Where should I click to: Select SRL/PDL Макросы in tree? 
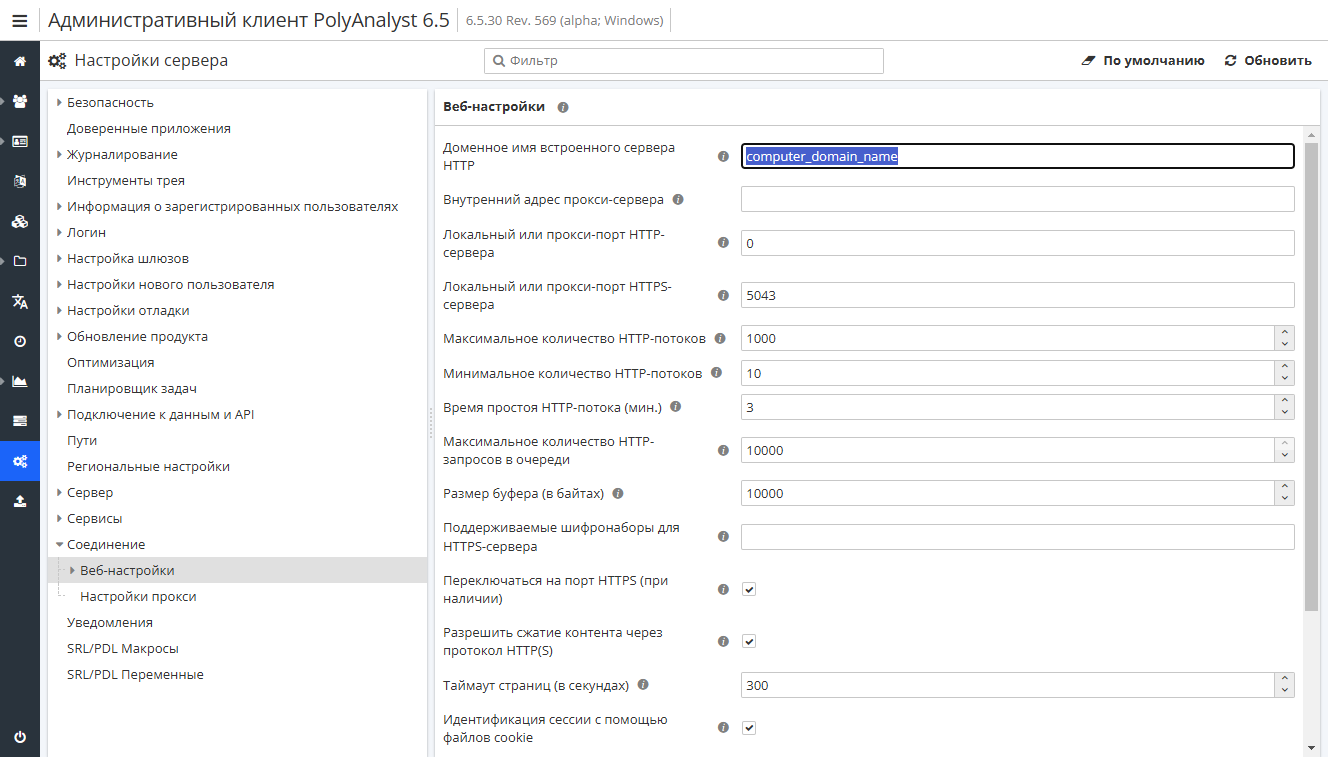point(123,648)
